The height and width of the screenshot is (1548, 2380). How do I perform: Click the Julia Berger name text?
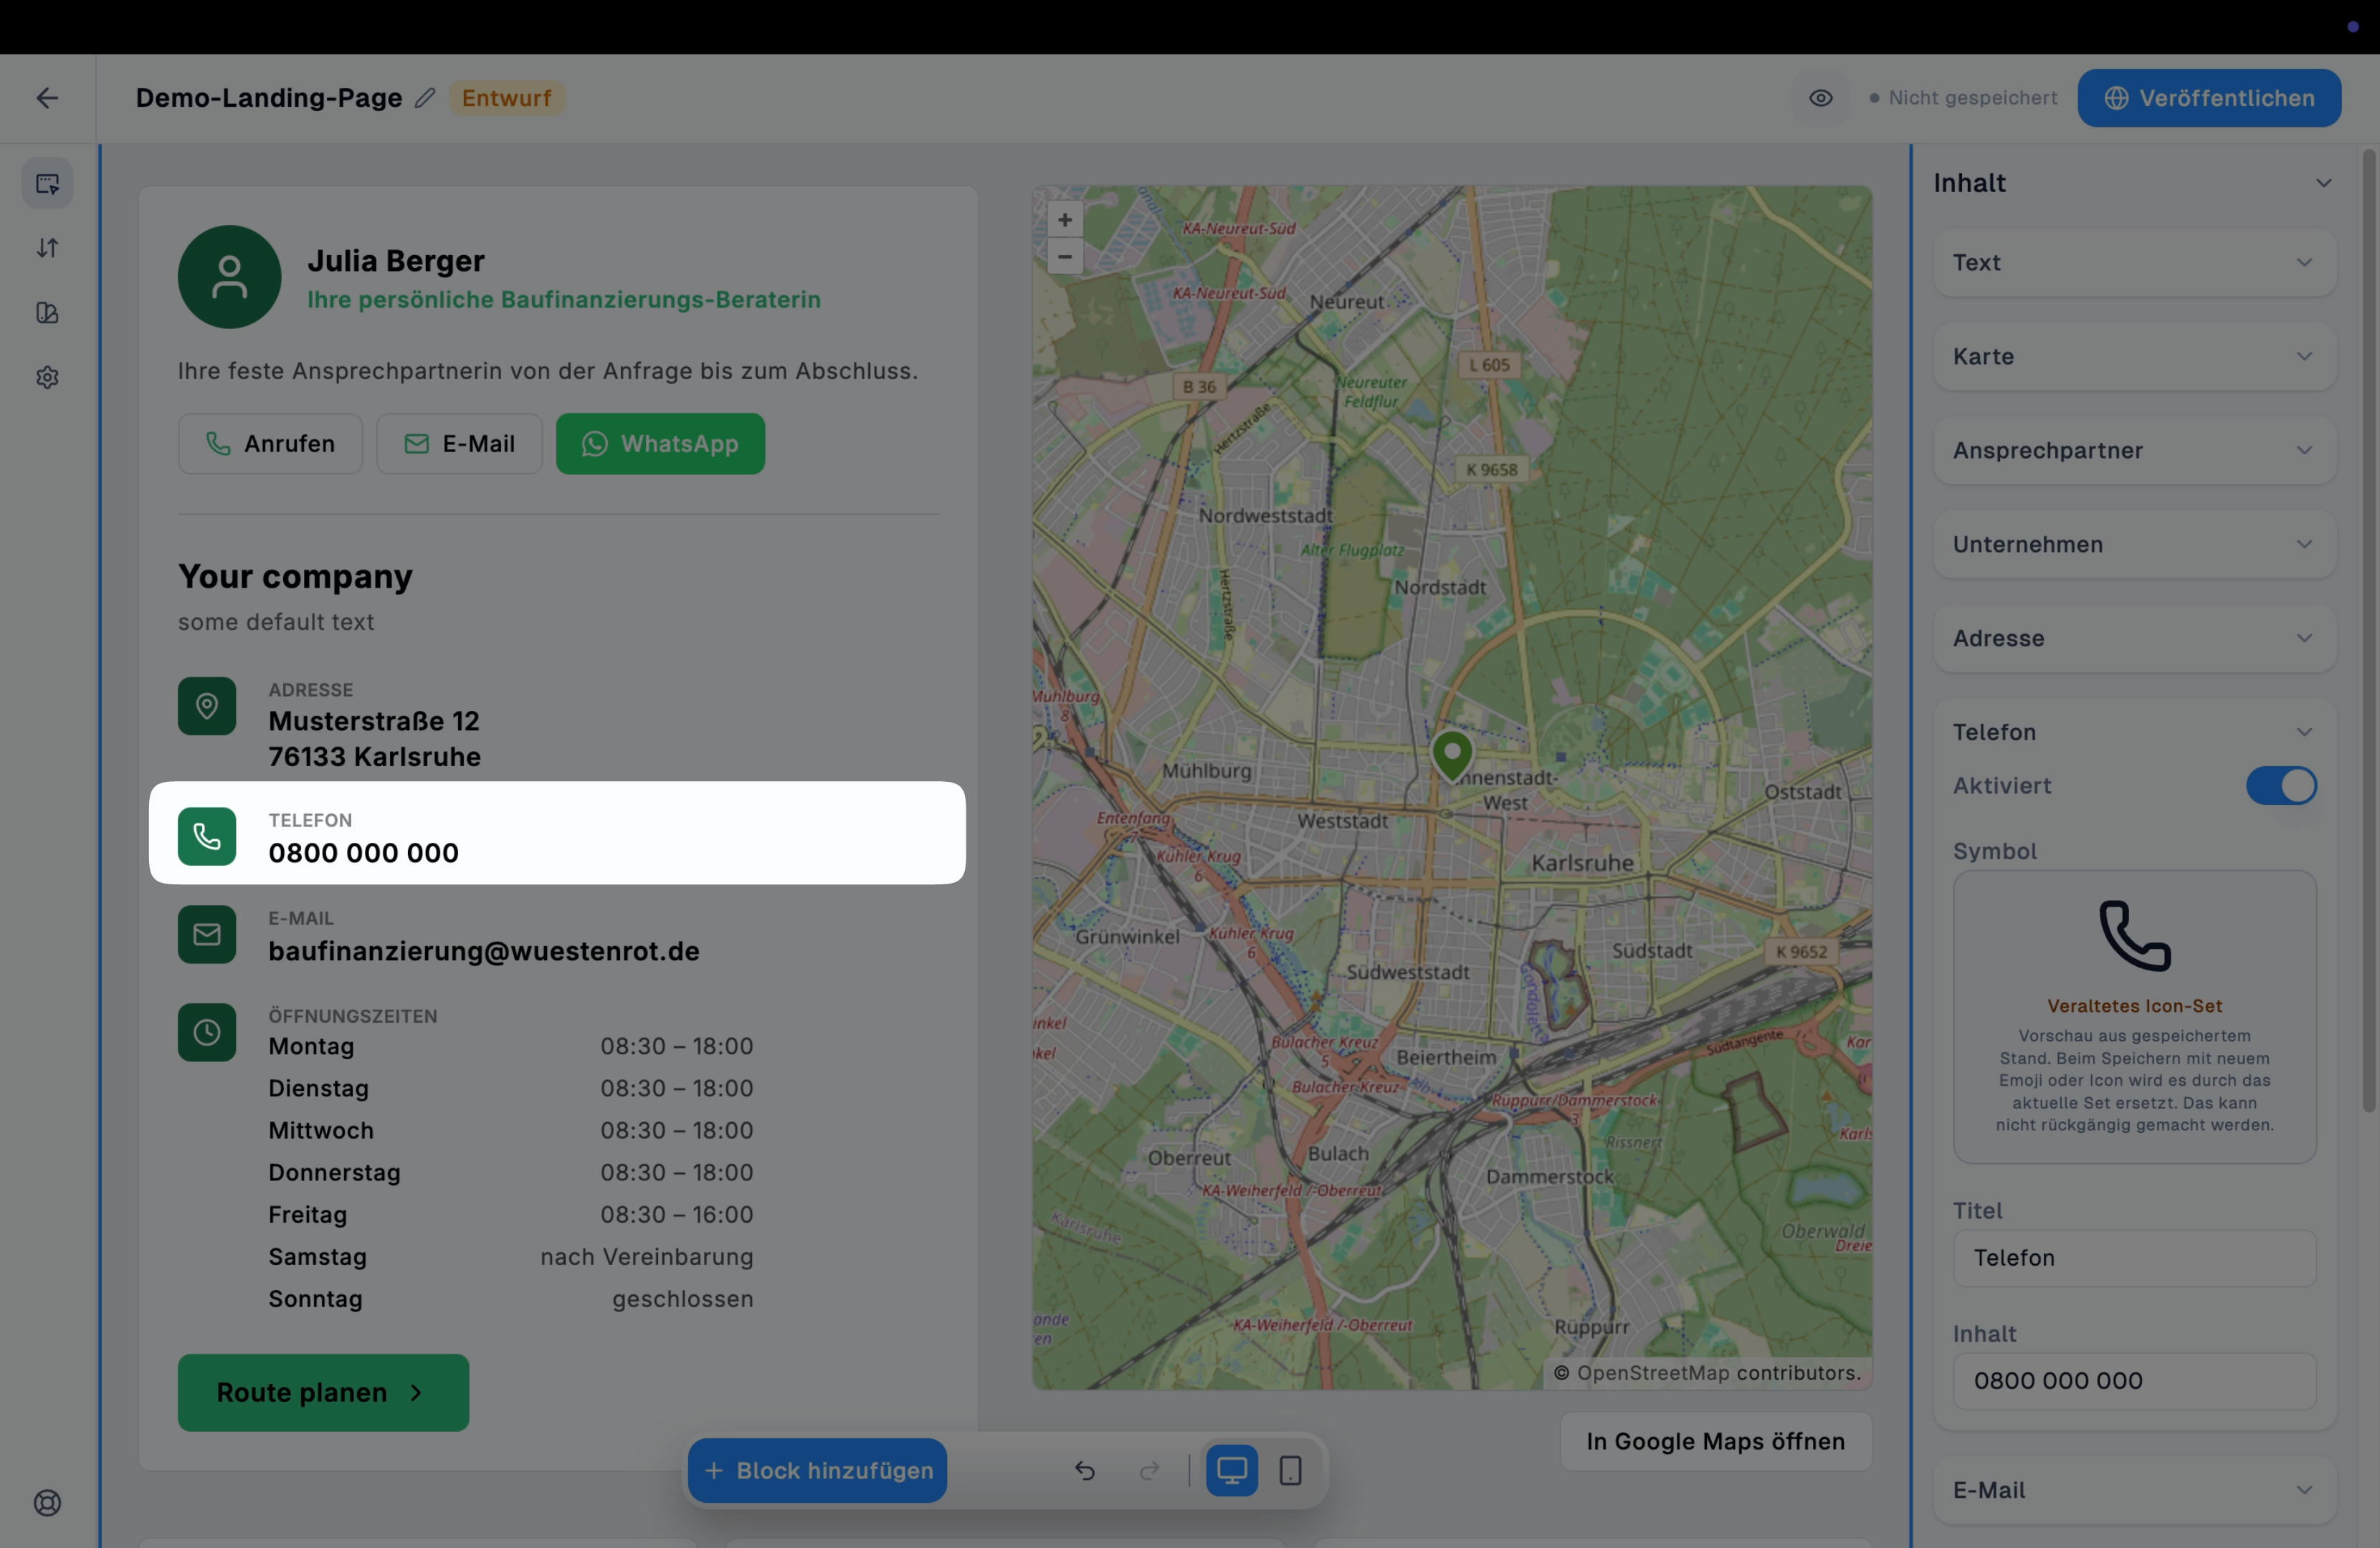pos(396,261)
